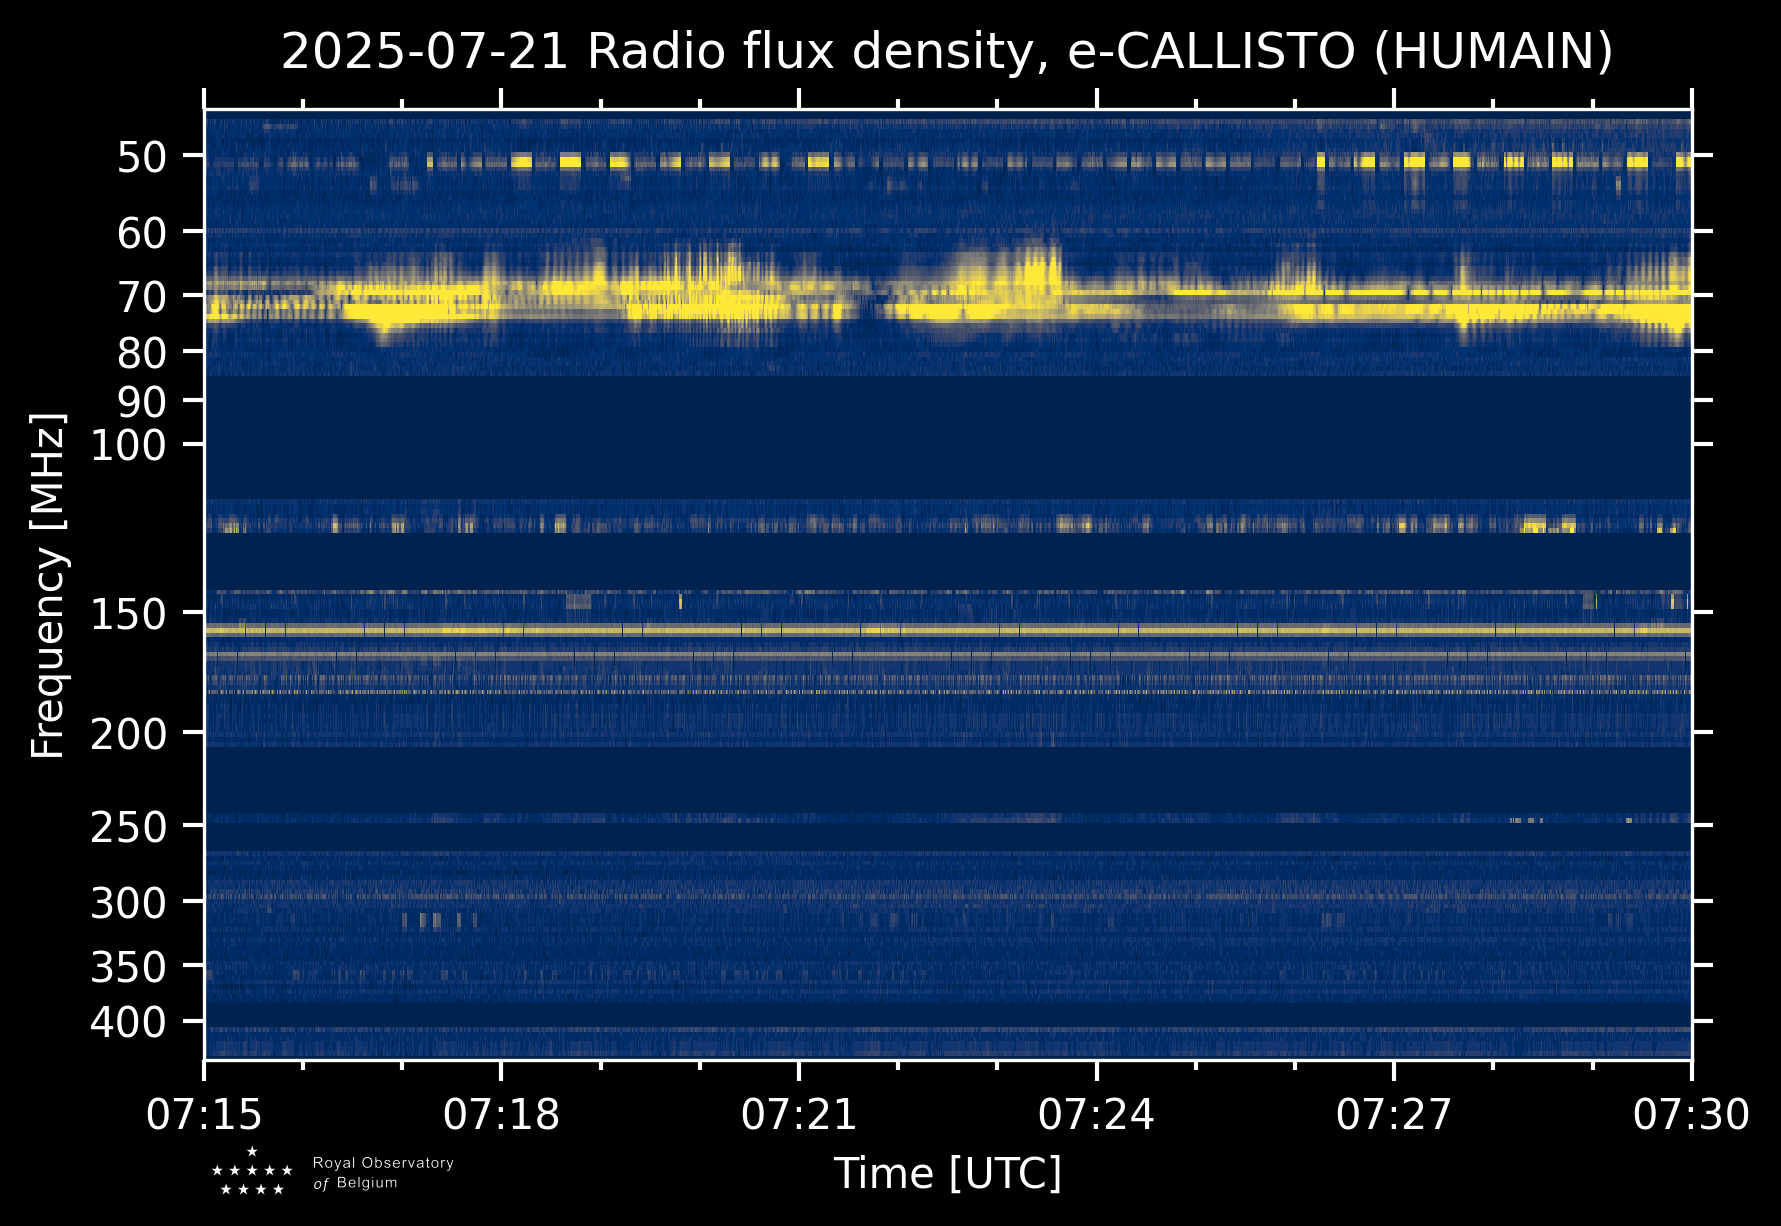Image resolution: width=1781 pixels, height=1226 pixels.
Task: Click the 100 MHz frequency tick label
Action: click(128, 445)
